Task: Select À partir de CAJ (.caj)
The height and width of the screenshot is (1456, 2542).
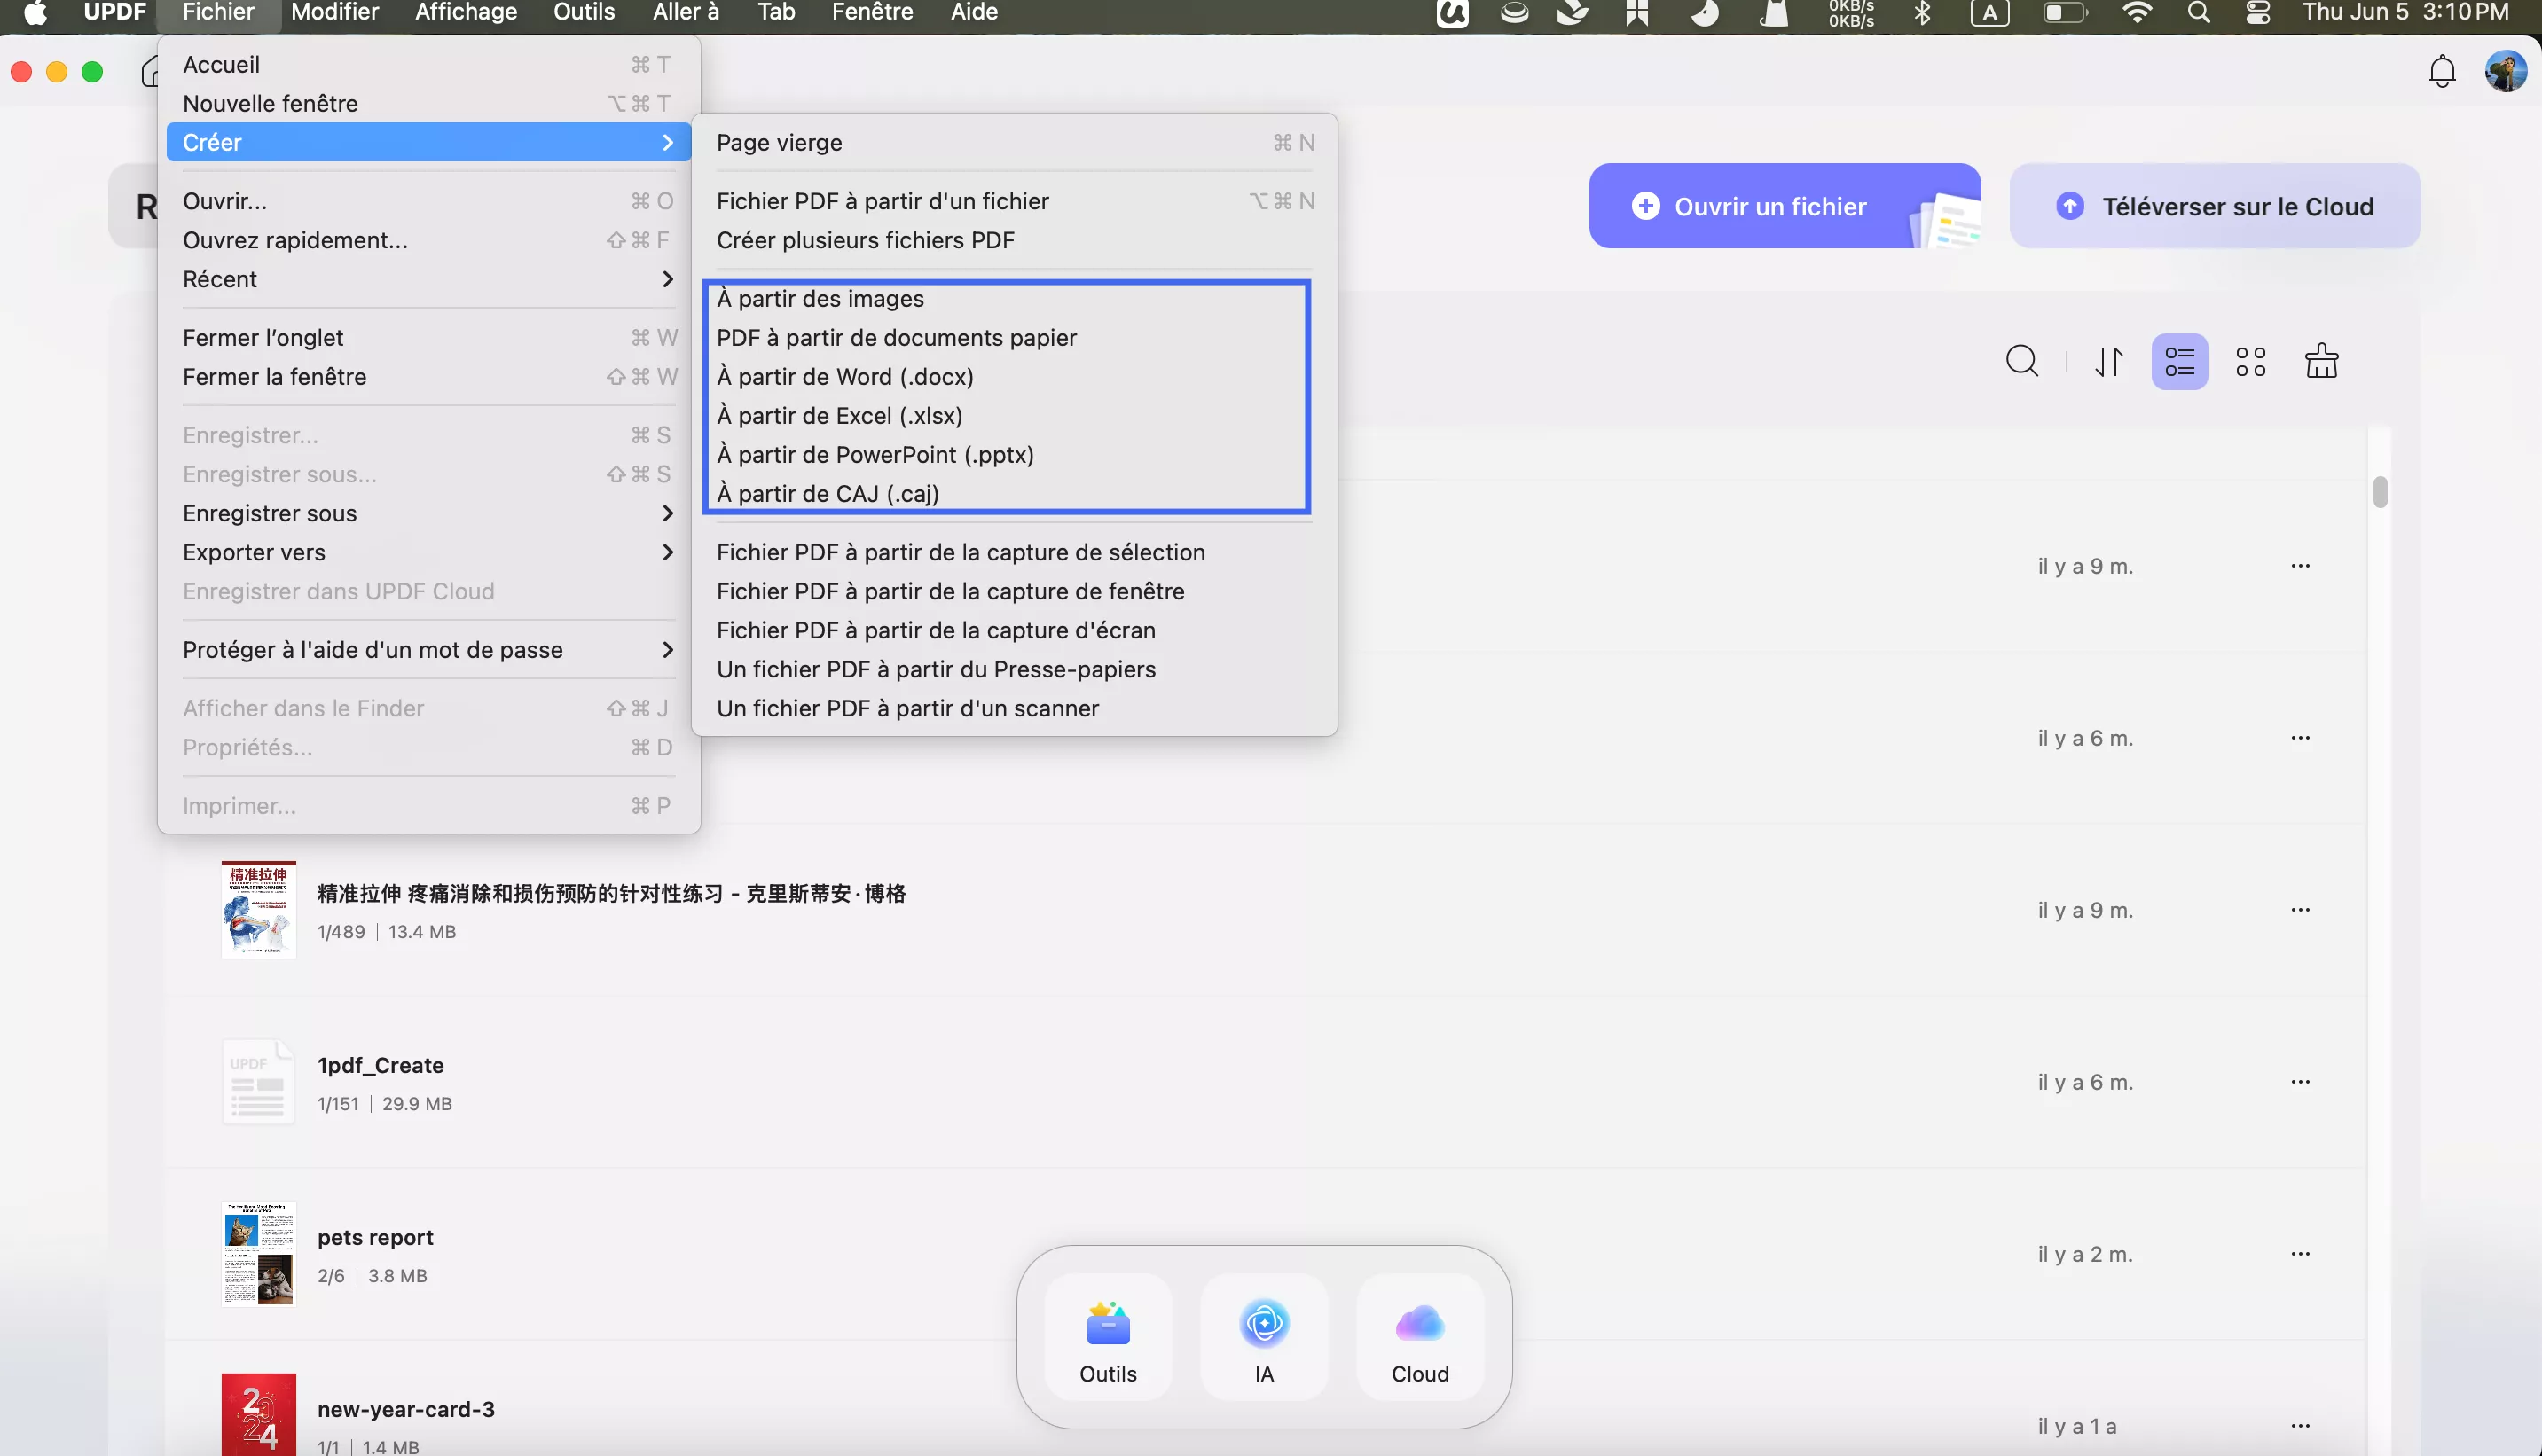Action: (x=1014, y=494)
